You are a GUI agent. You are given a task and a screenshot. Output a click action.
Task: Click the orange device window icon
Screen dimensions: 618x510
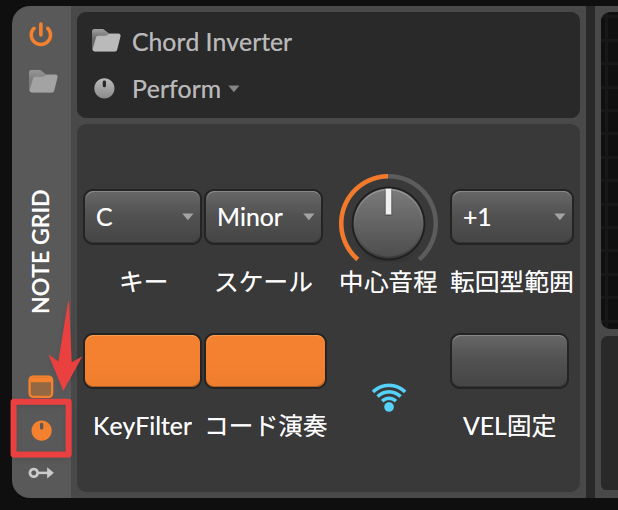click(41, 387)
